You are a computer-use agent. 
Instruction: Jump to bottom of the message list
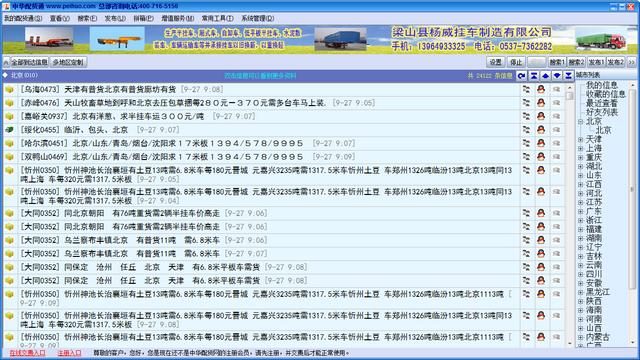click(568, 76)
